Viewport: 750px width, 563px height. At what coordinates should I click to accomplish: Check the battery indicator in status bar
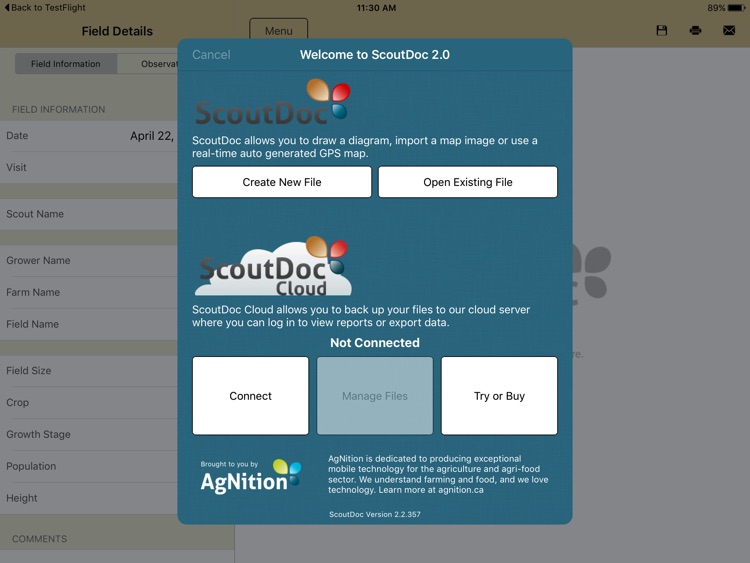[x=737, y=8]
